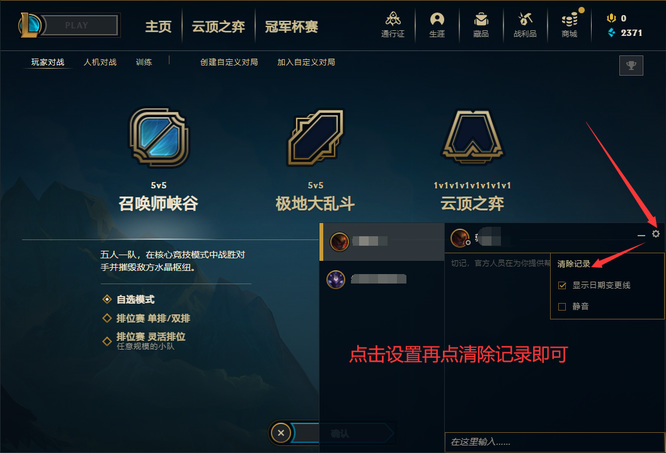Select the 极地大乱斗 mode emblem
The height and width of the screenshot is (453, 666).
[316, 137]
